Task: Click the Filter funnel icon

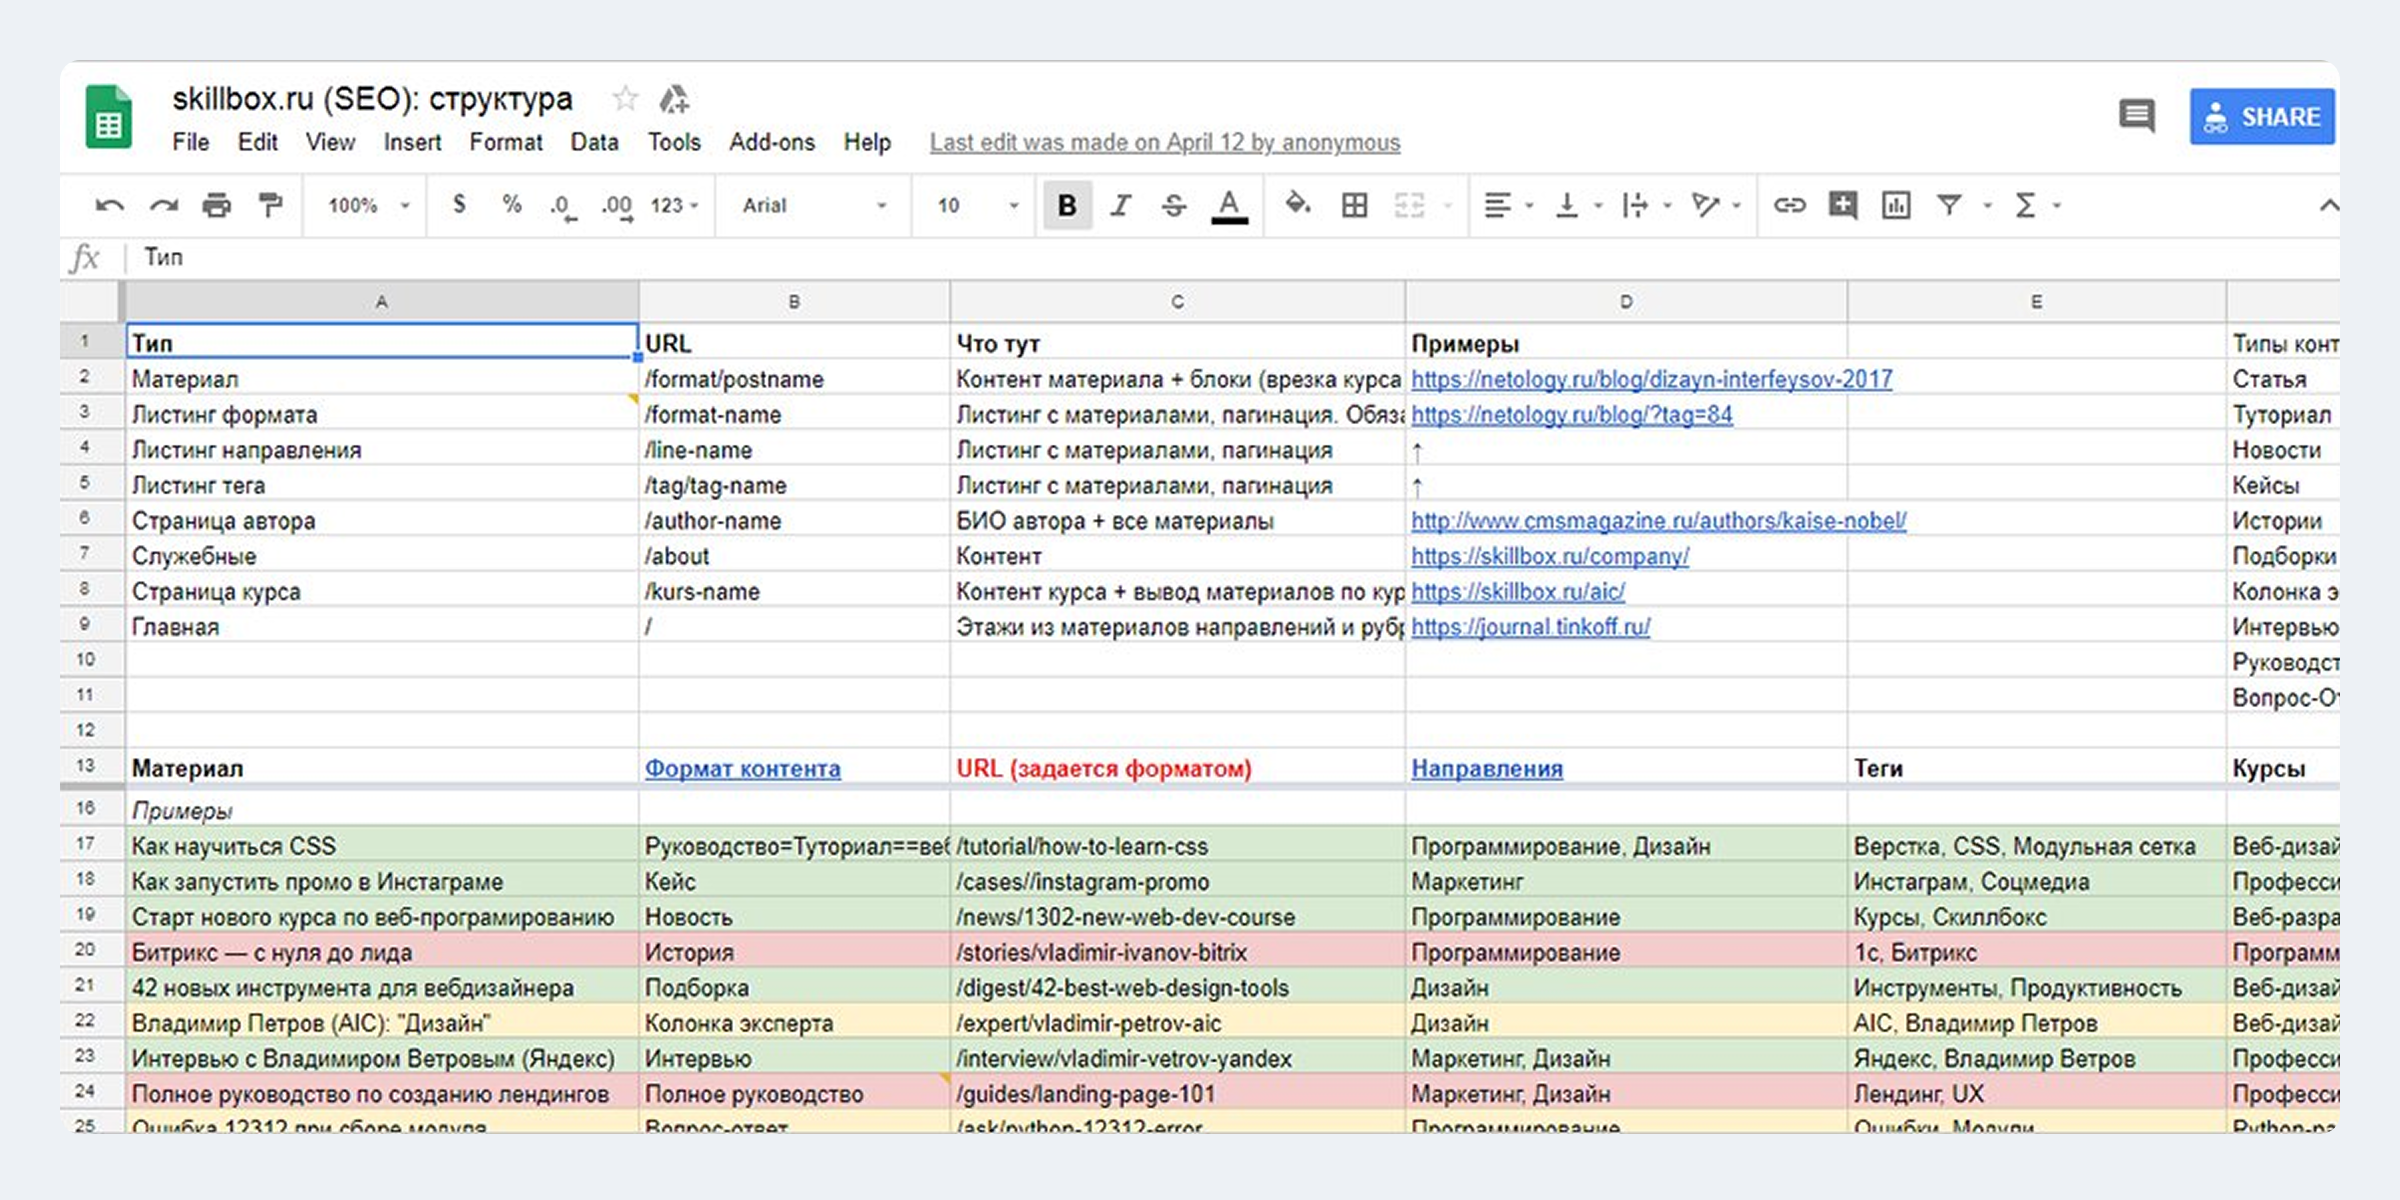Action: pos(1949,206)
